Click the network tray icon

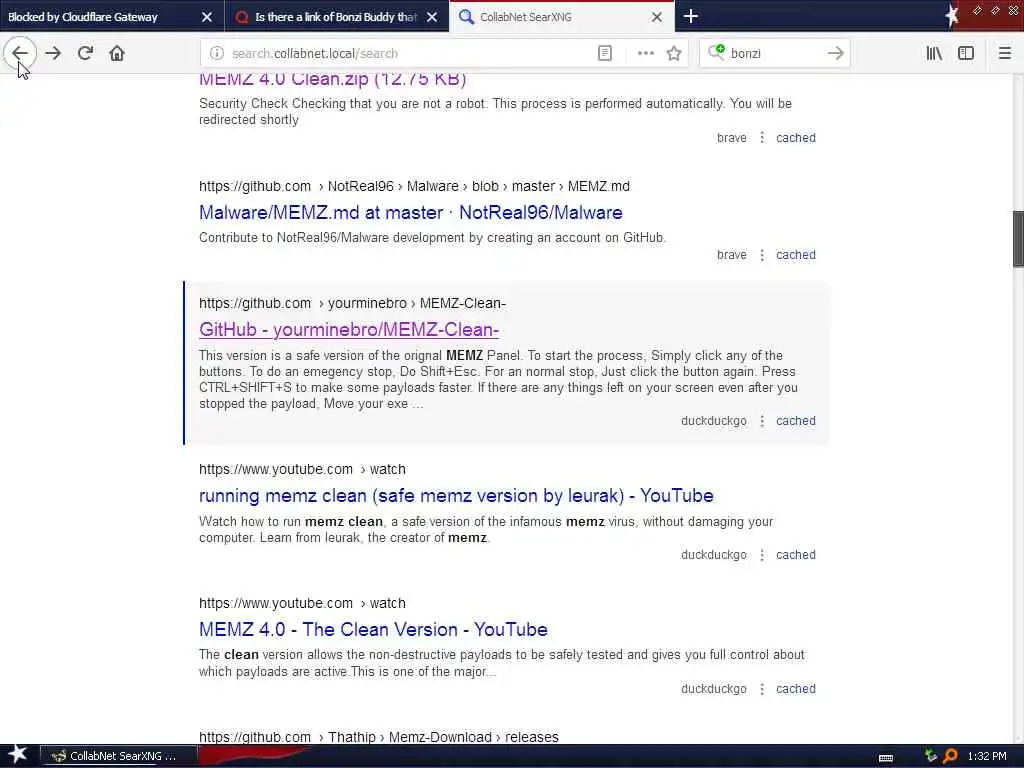click(931, 756)
